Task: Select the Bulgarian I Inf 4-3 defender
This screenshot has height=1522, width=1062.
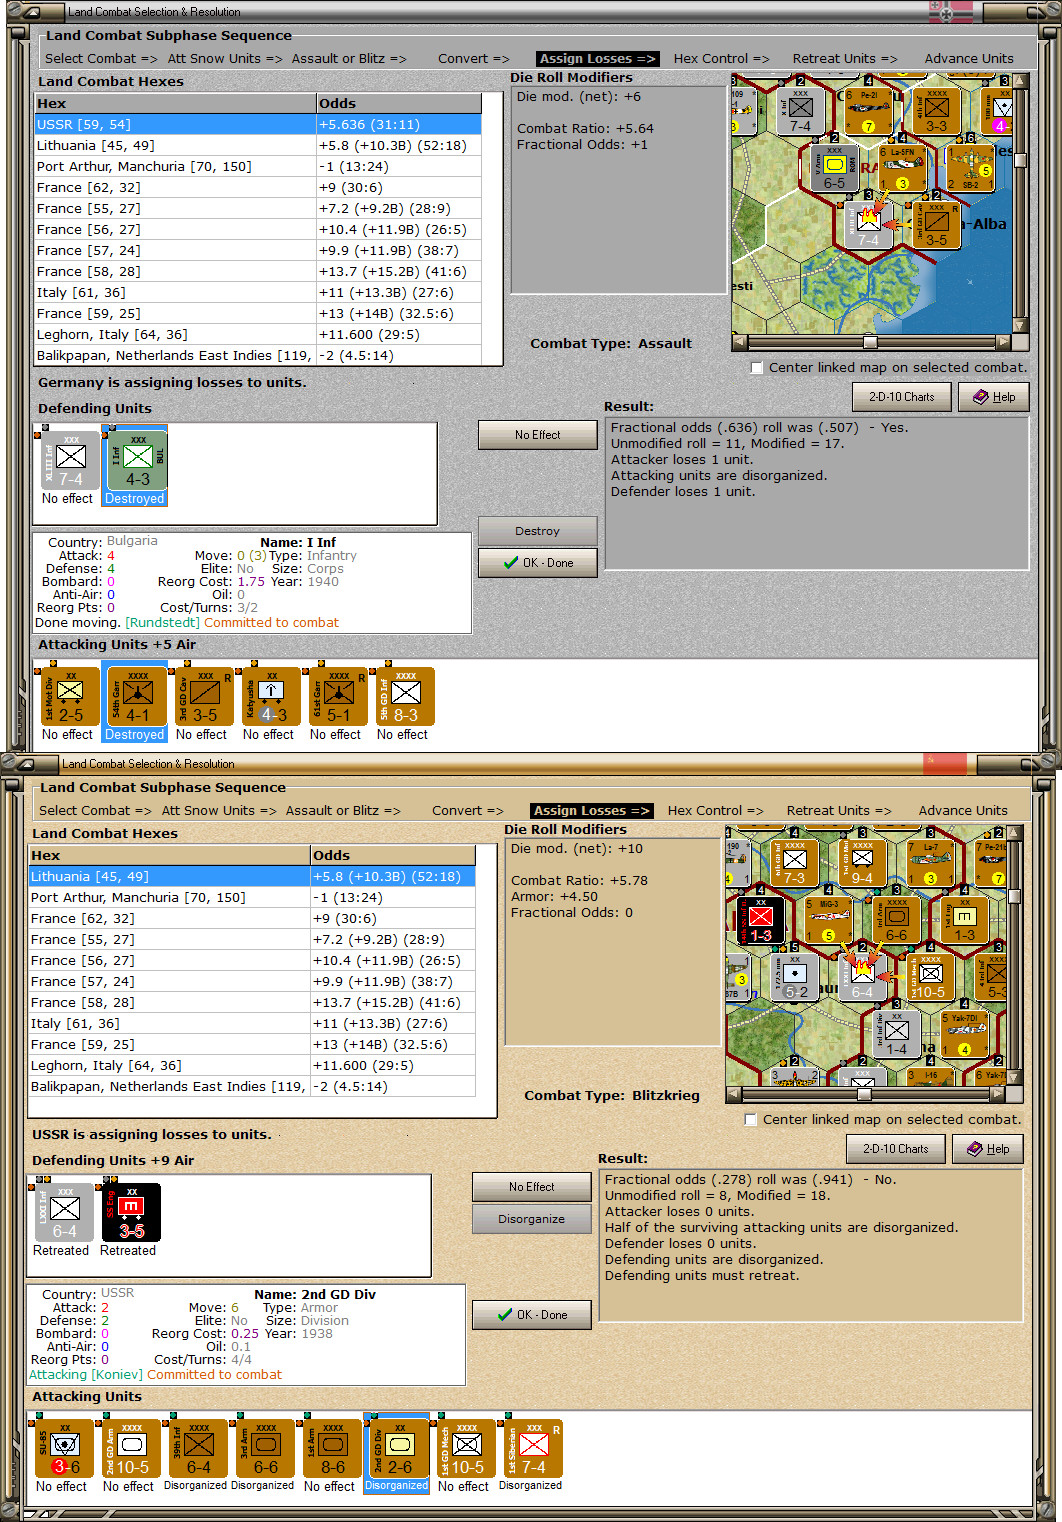Action: tap(137, 460)
